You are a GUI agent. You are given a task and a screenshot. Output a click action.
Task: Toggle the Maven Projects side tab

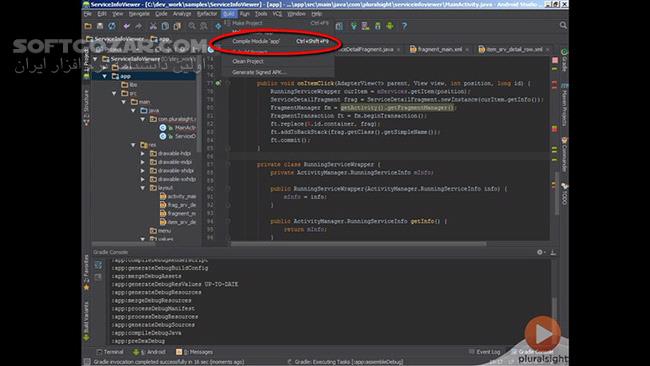tap(564, 106)
